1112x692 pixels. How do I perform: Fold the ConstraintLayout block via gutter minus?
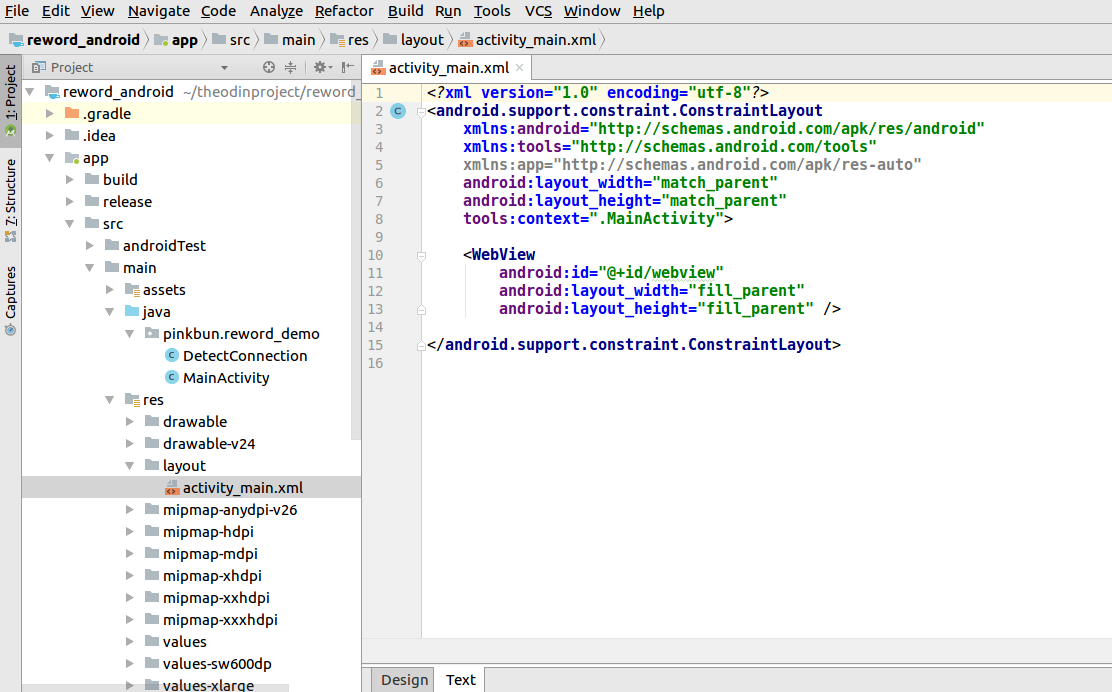(x=420, y=111)
